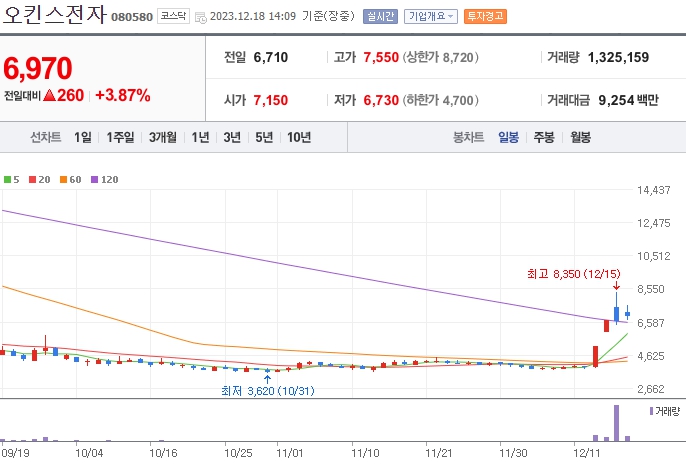
Task: Click the 거래량 legend in volume chart
Action: click(665, 411)
